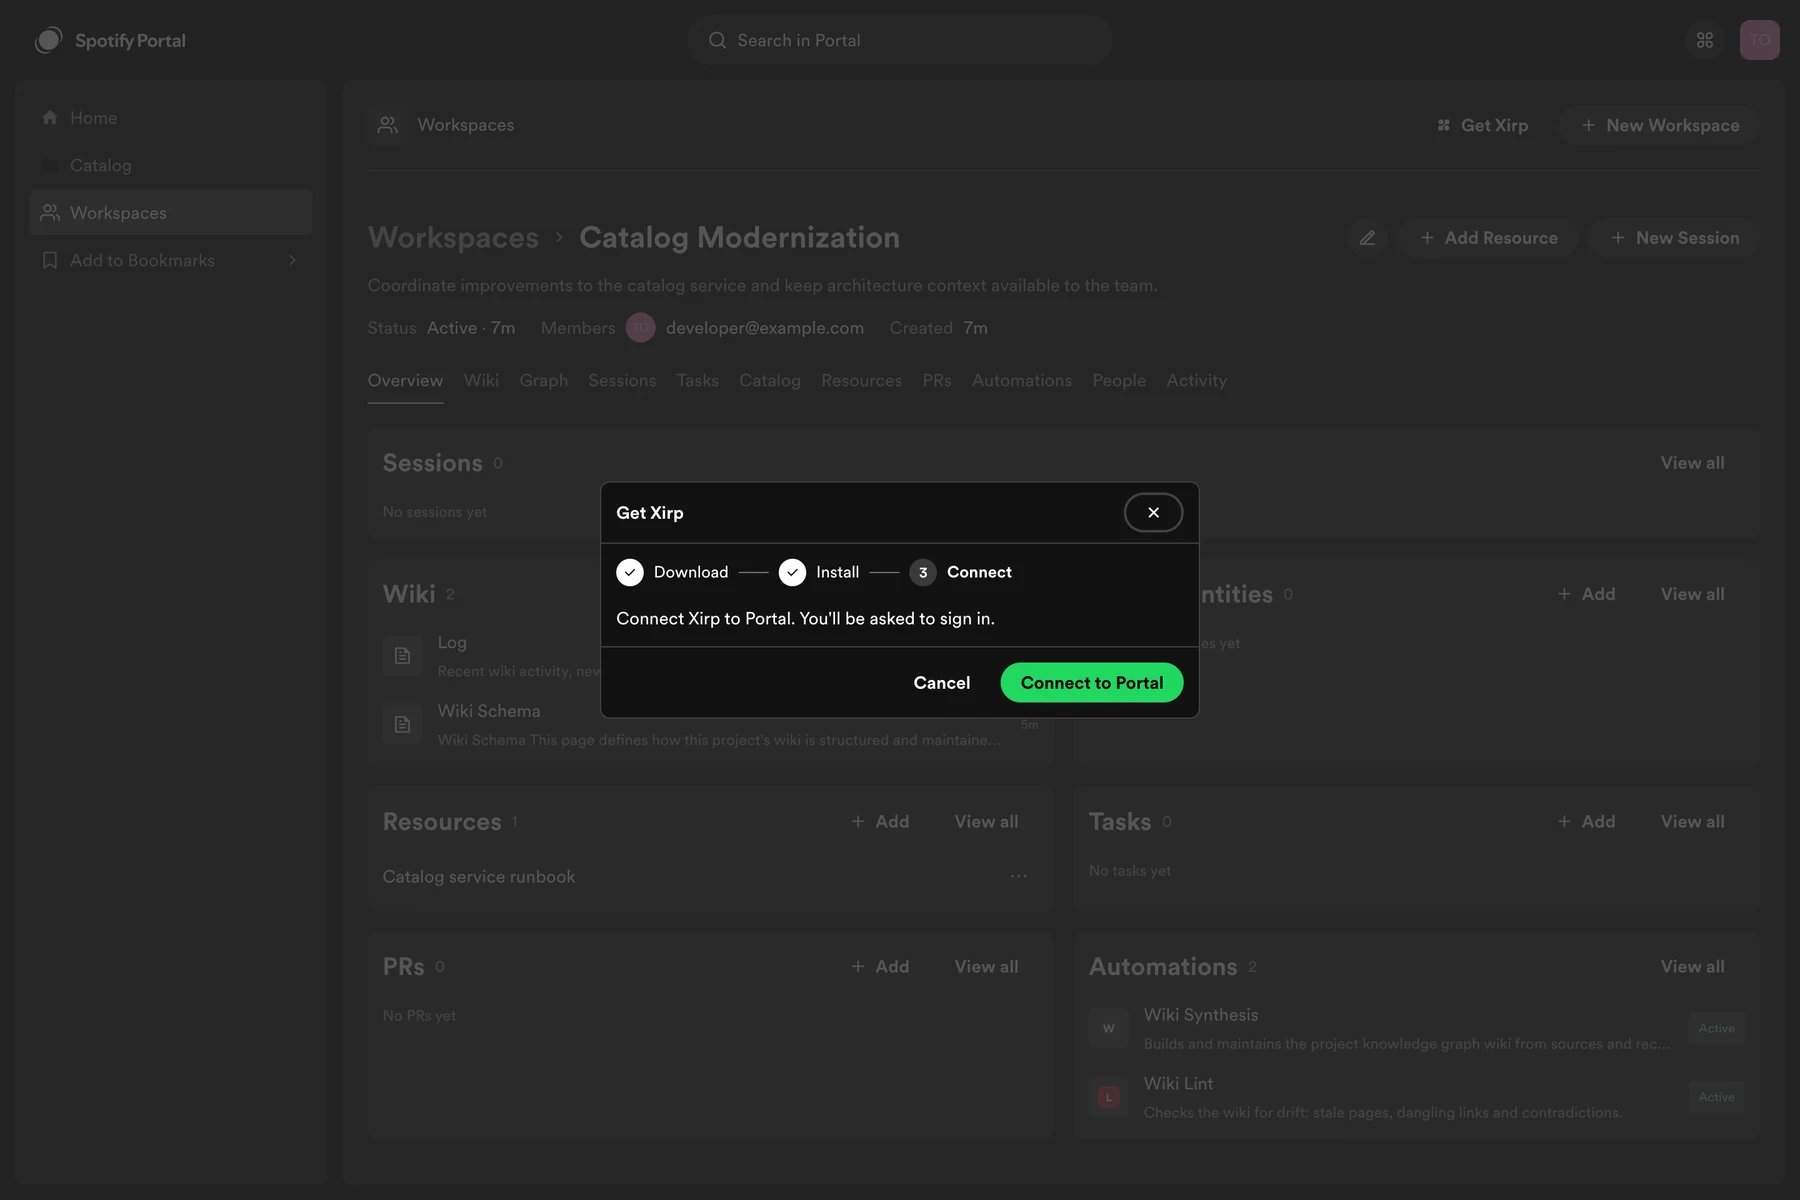
Task: Click the Home icon in the sidebar
Action: [x=50, y=118]
